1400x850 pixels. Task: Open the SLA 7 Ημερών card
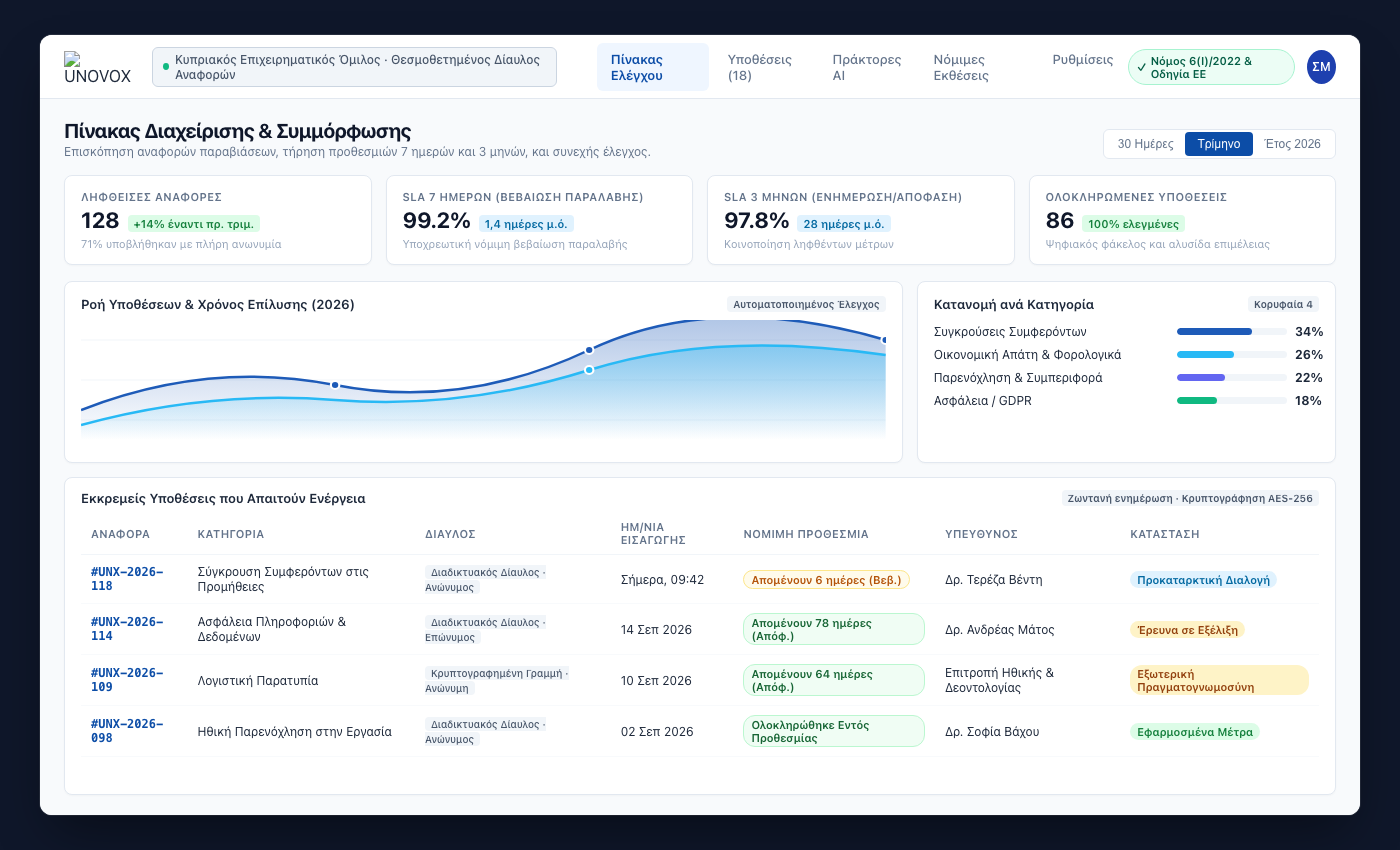tap(539, 220)
